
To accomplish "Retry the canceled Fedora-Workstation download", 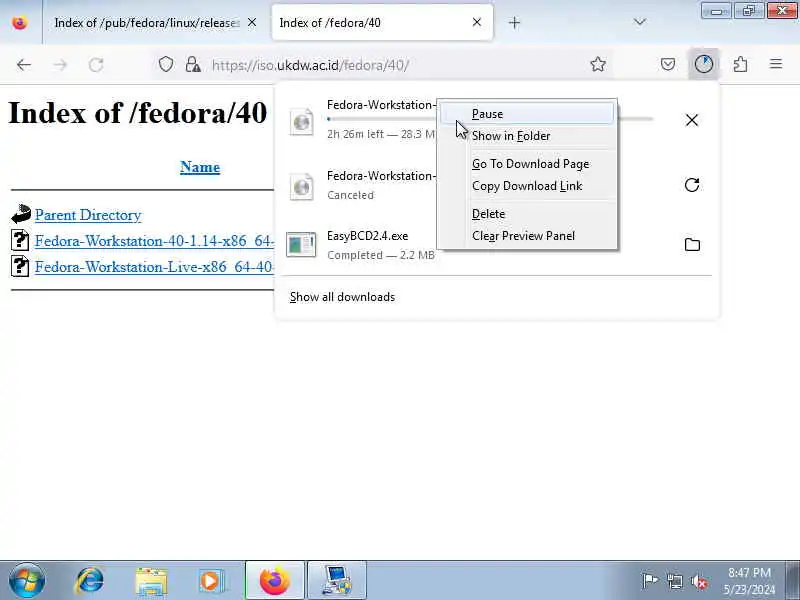I will click(x=692, y=185).
